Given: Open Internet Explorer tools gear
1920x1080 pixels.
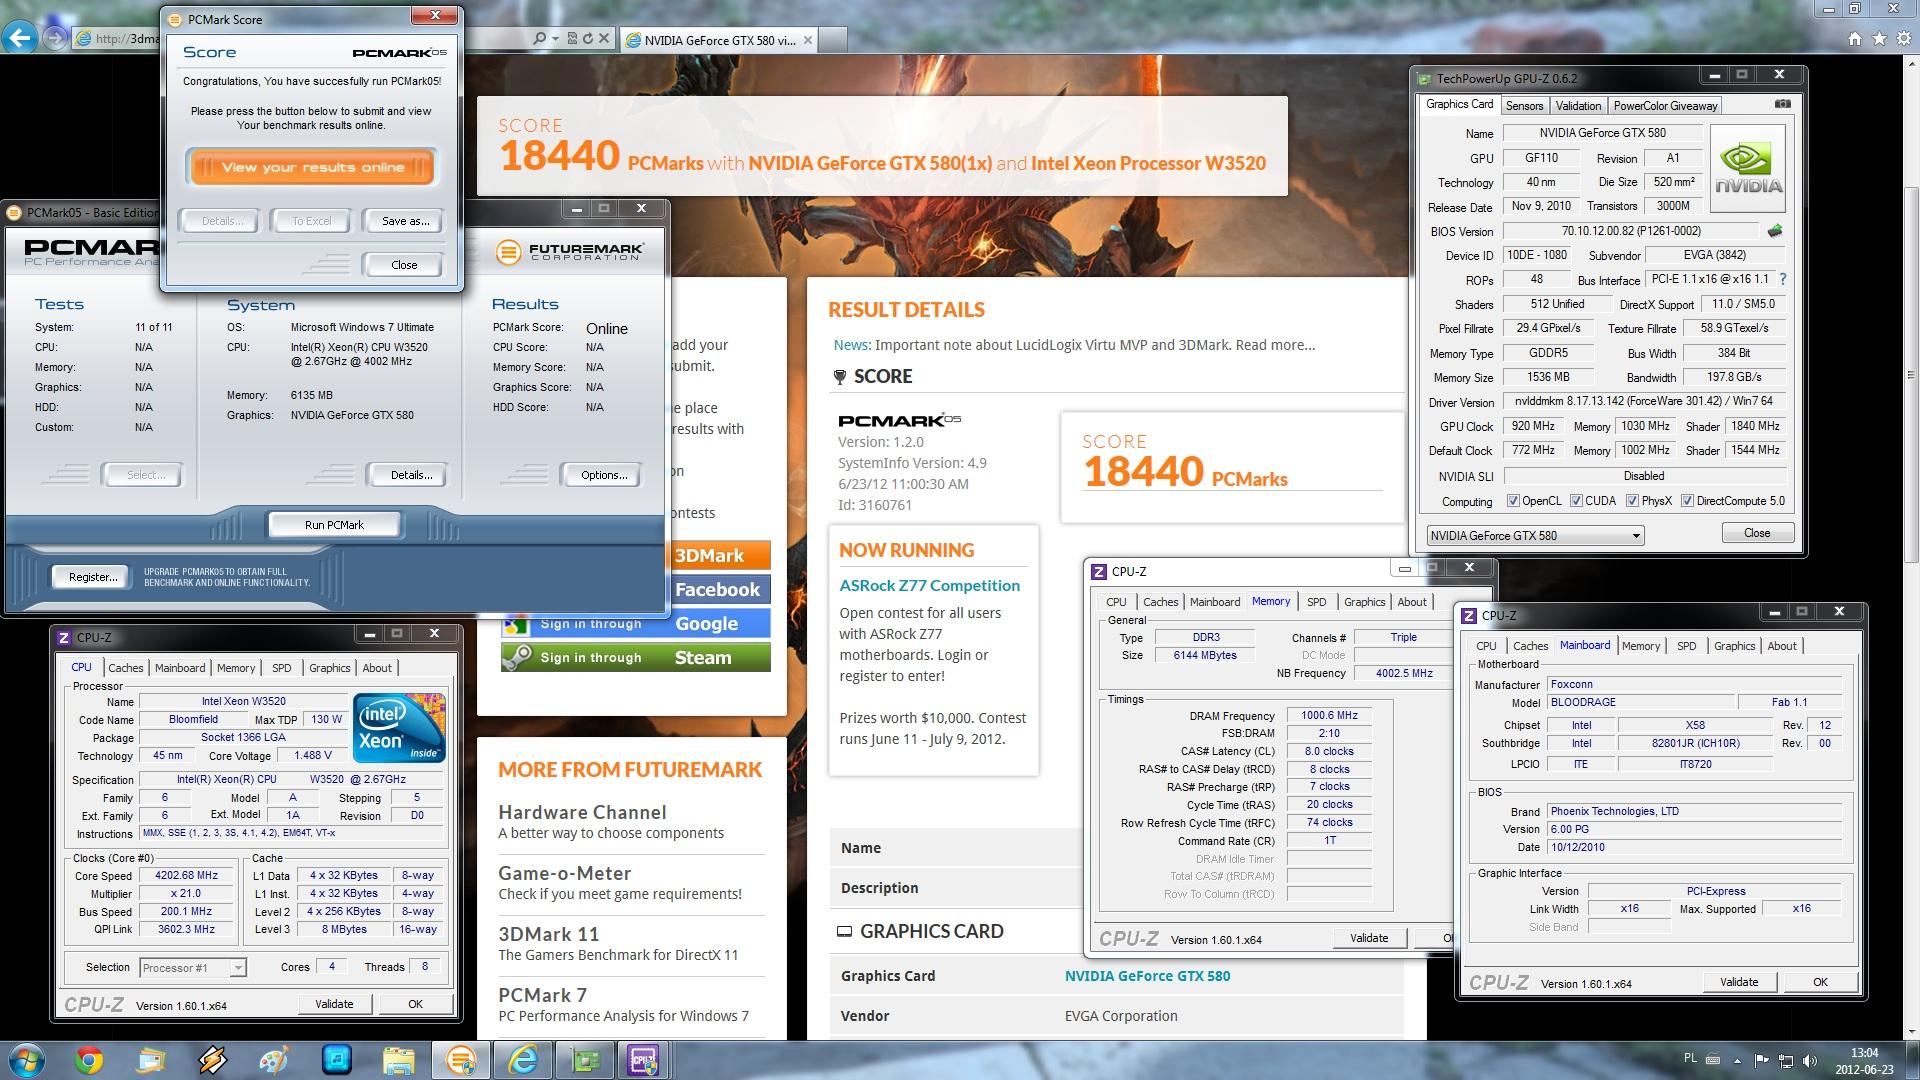Looking at the screenshot, I should (1903, 39).
